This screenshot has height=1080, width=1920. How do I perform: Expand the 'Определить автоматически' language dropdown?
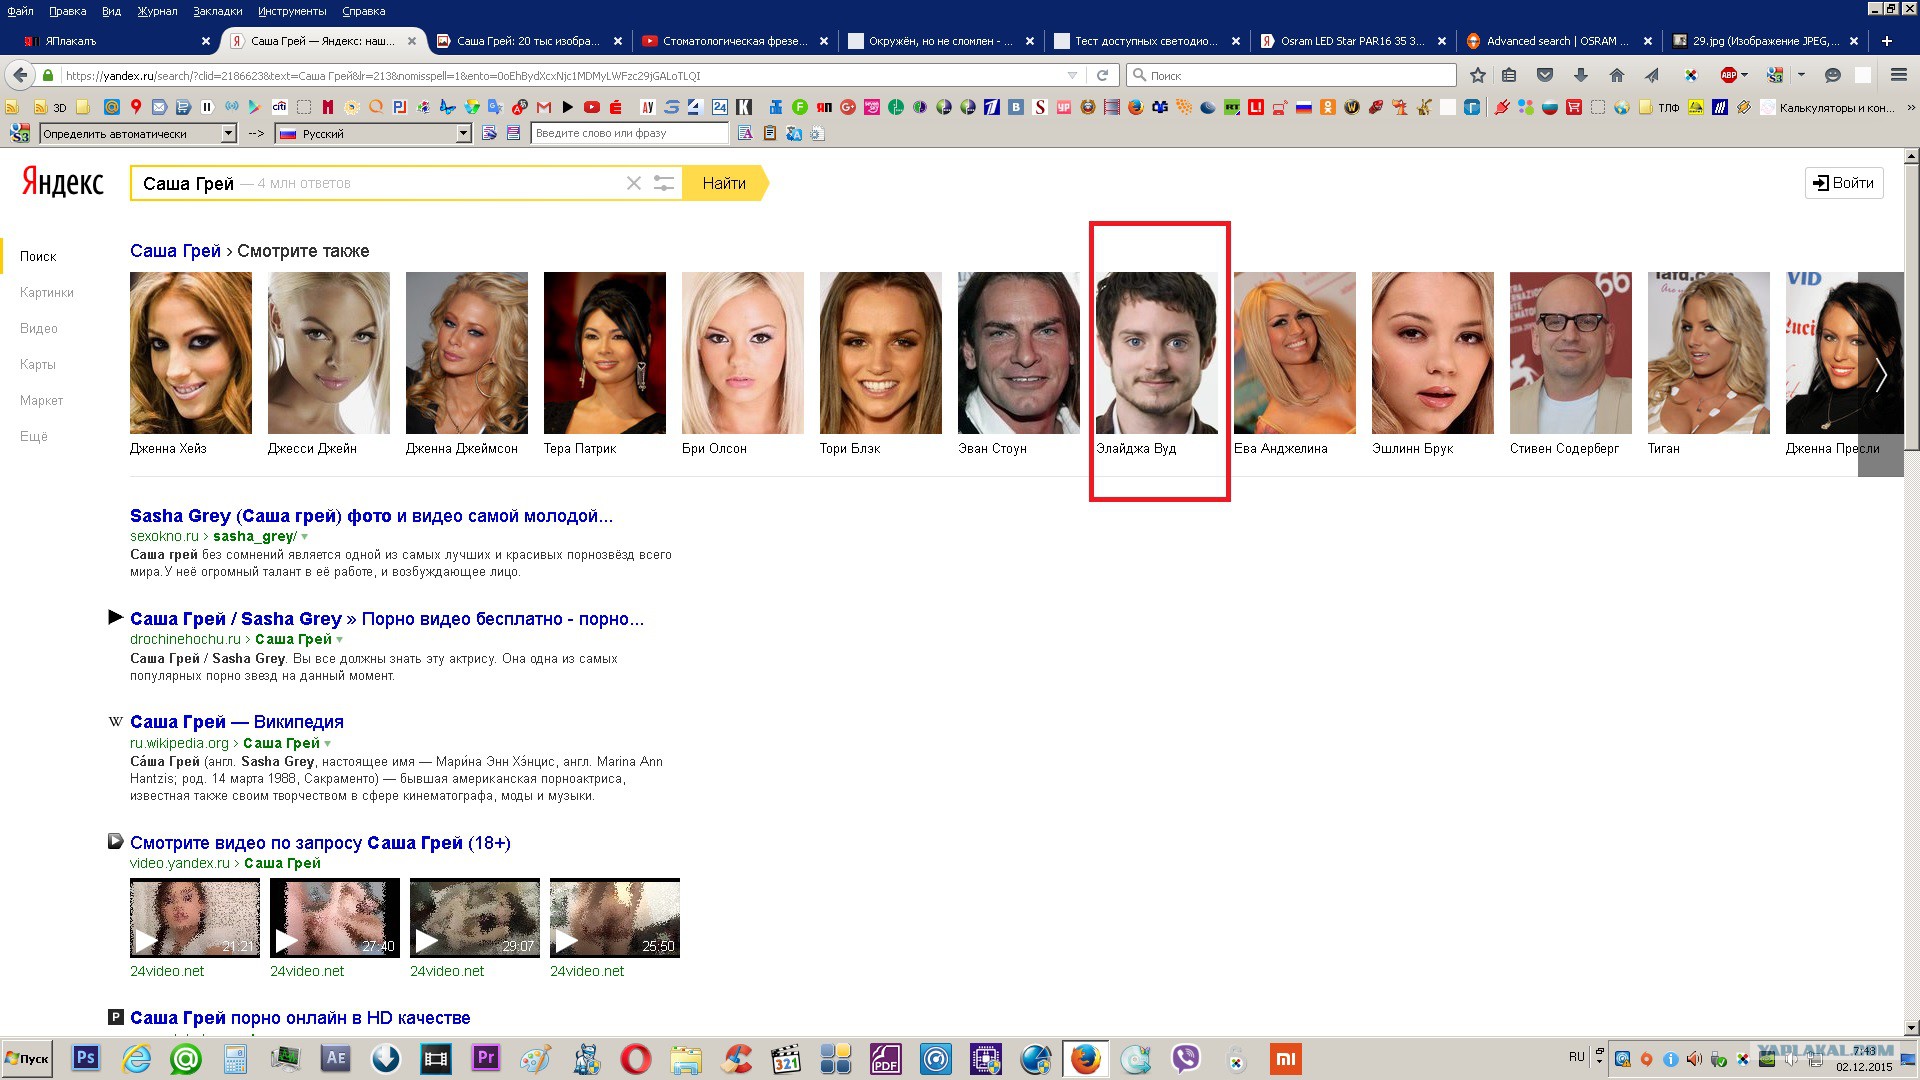(228, 133)
